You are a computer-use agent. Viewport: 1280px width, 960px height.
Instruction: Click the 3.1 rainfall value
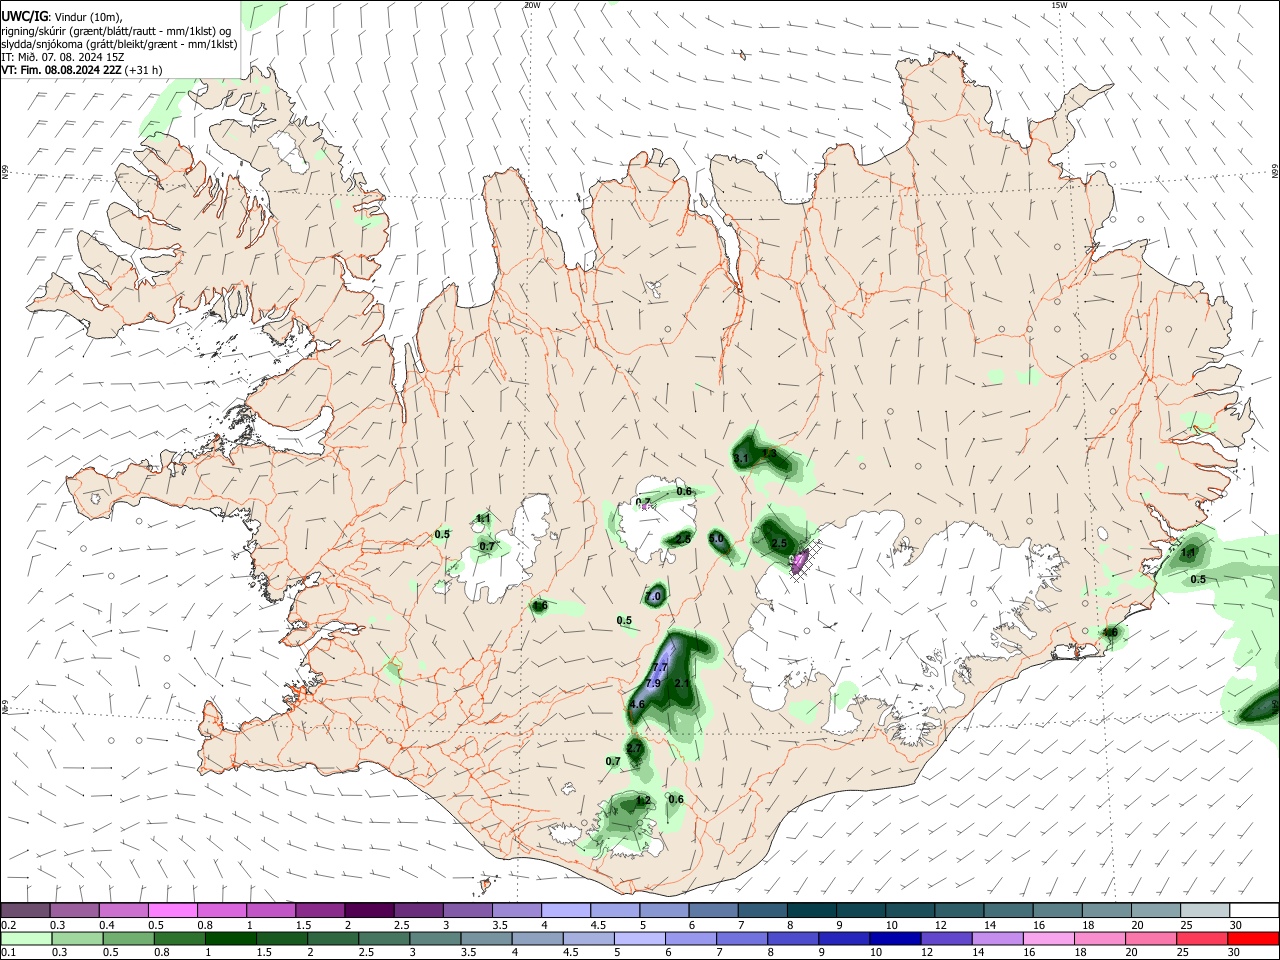(741, 458)
